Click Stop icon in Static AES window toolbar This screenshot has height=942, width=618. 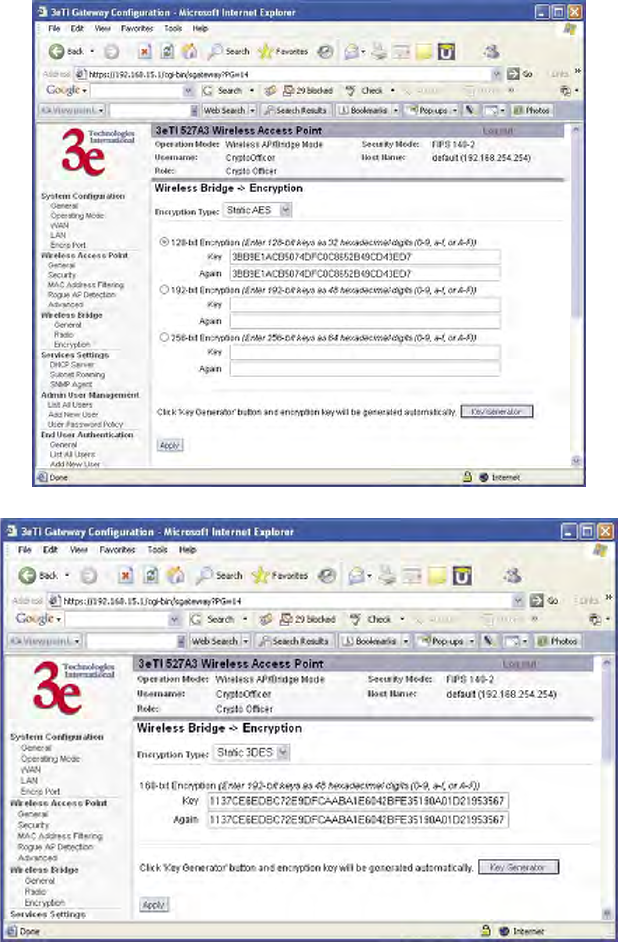pos(144,52)
